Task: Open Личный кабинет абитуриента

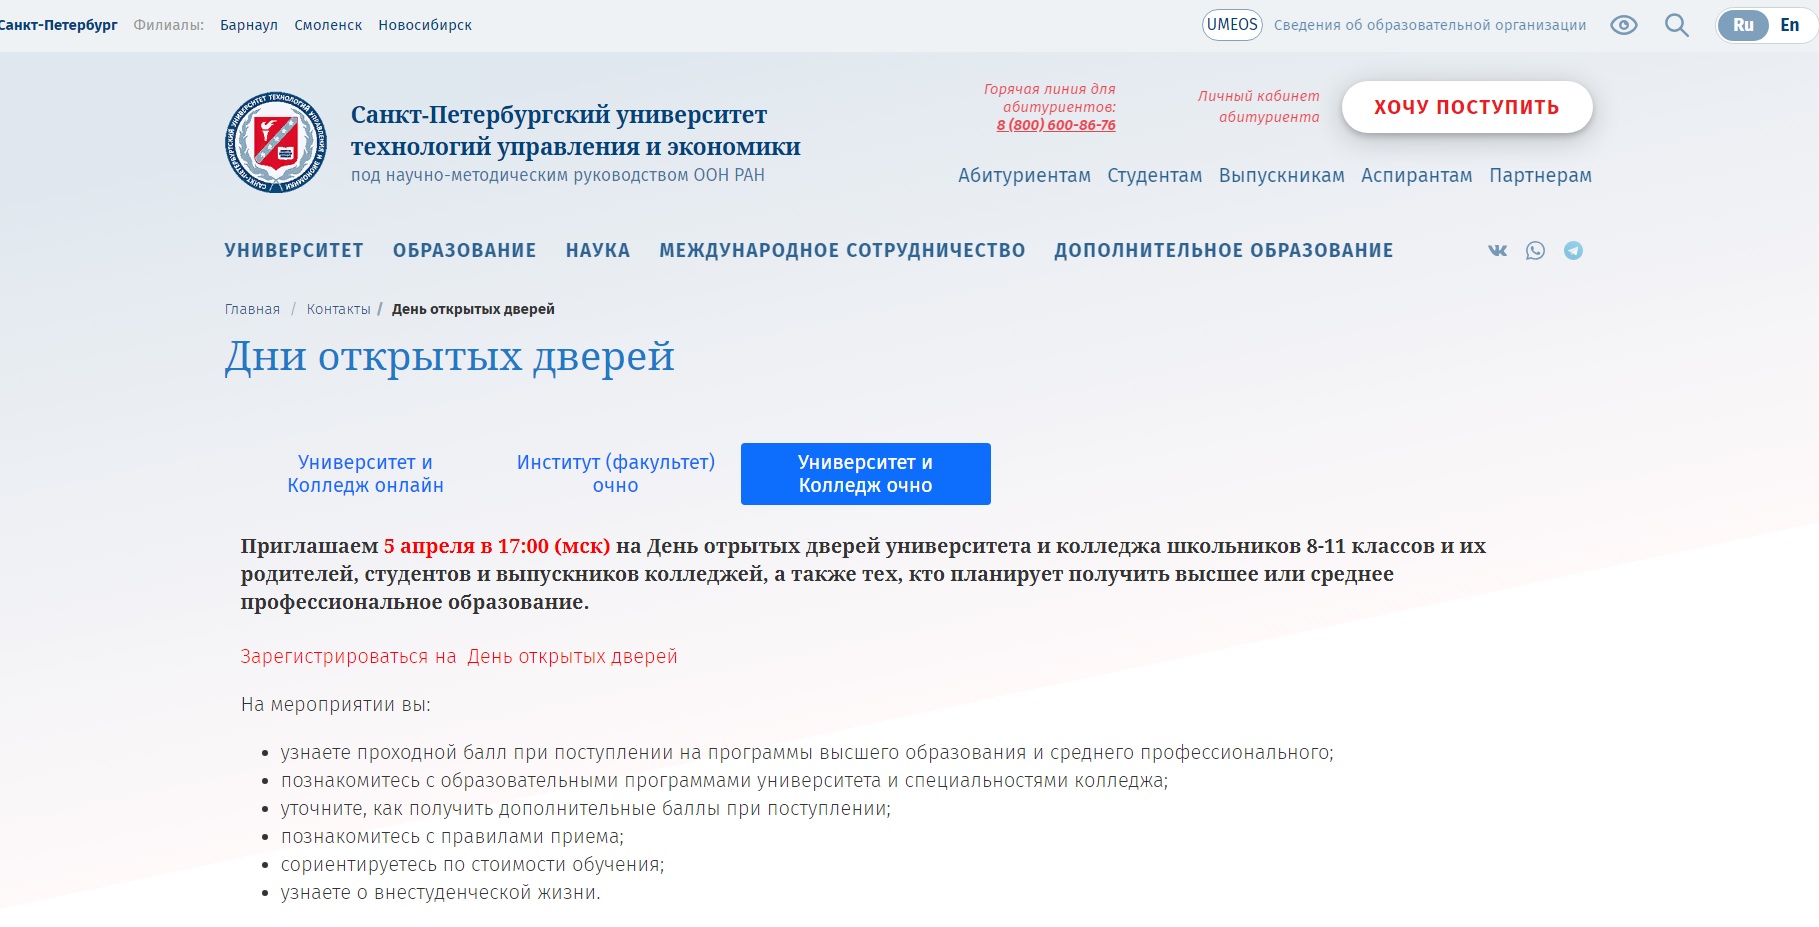Action: [1258, 107]
